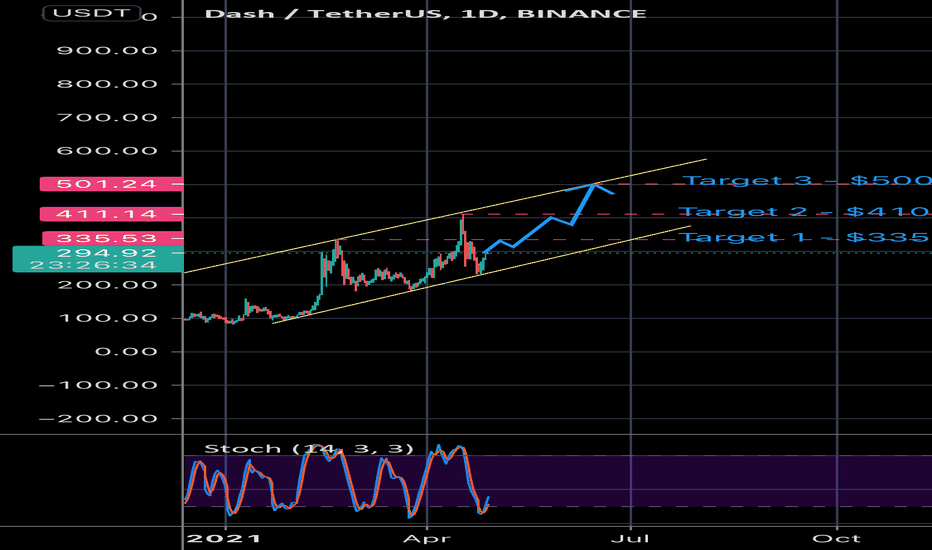Screen dimensions: 932x550
Task: Click the 600.00 price axis label
Action: coord(107,150)
